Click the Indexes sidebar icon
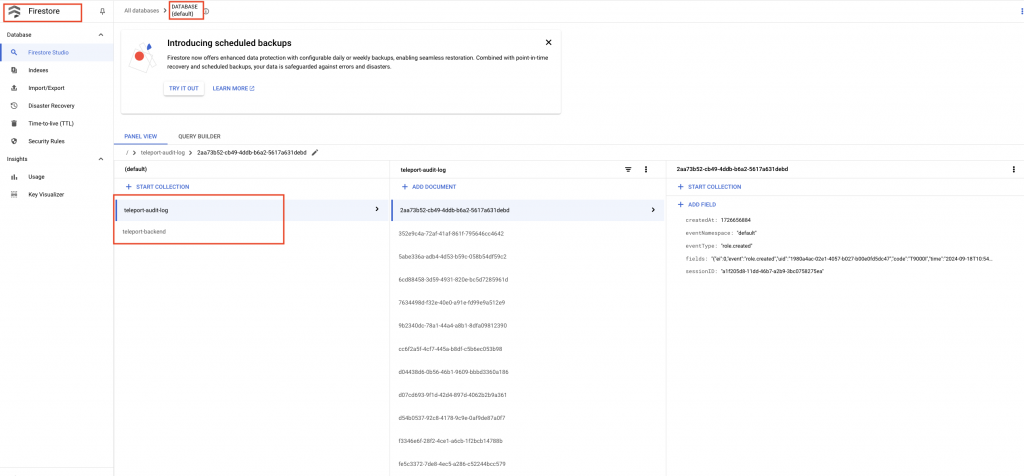Viewport: 1024px width, 476px height. [x=14, y=70]
